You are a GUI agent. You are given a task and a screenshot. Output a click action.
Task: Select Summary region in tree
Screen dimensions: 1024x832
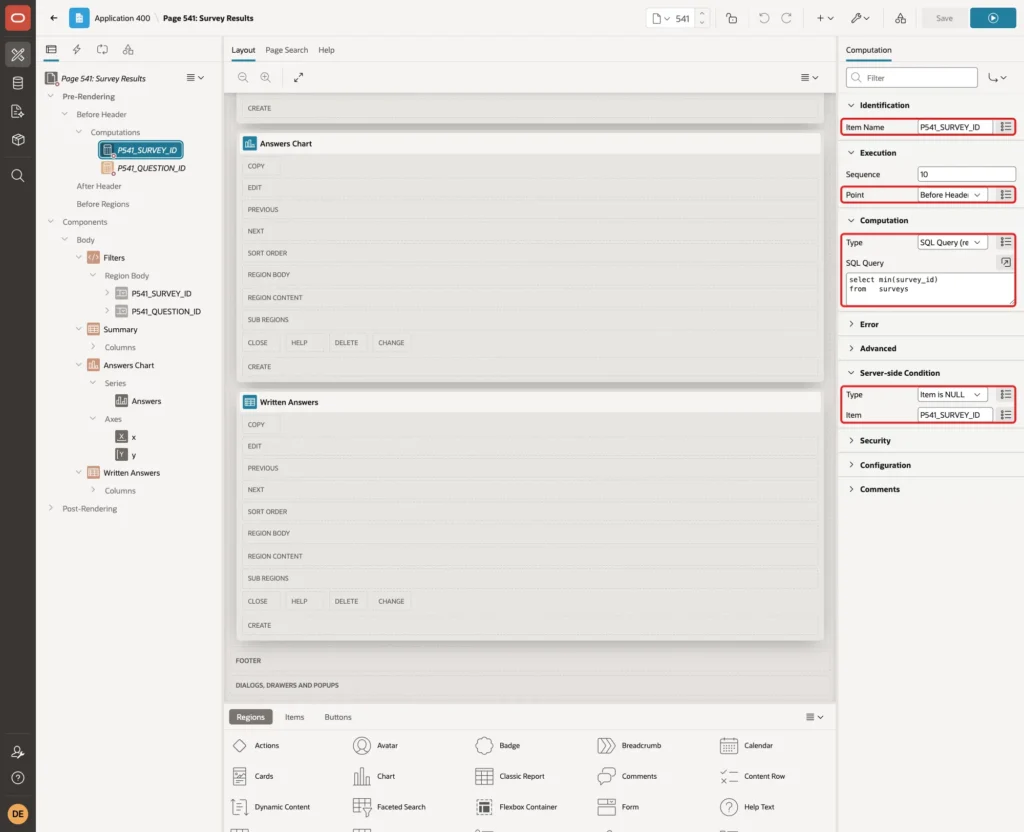(120, 329)
